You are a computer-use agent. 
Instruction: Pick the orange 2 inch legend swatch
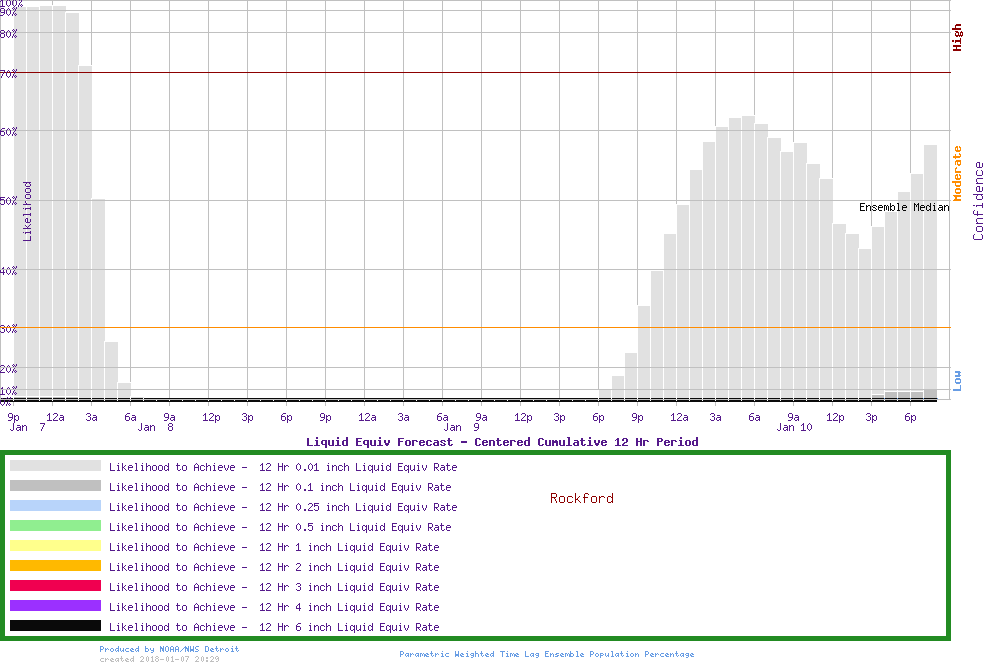pos(55,566)
